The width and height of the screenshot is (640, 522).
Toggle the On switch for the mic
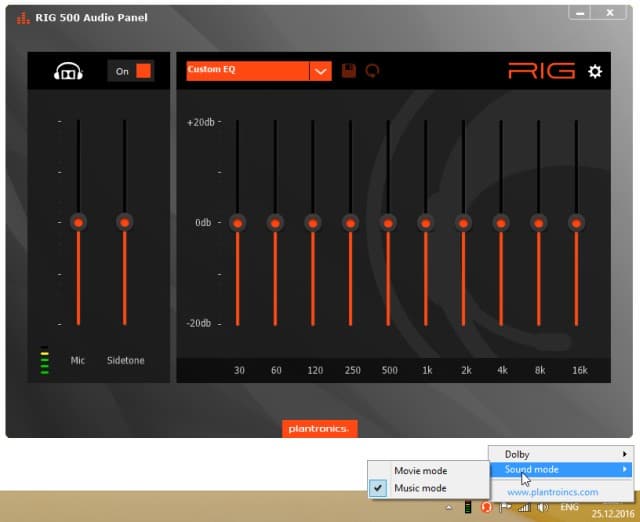click(x=131, y=71)
